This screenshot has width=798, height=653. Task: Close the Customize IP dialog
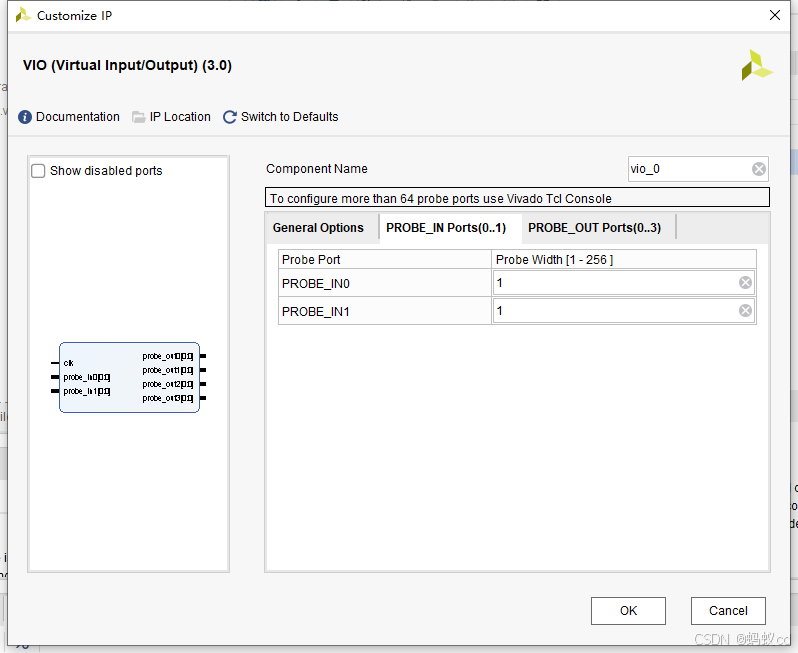point(775,15)
